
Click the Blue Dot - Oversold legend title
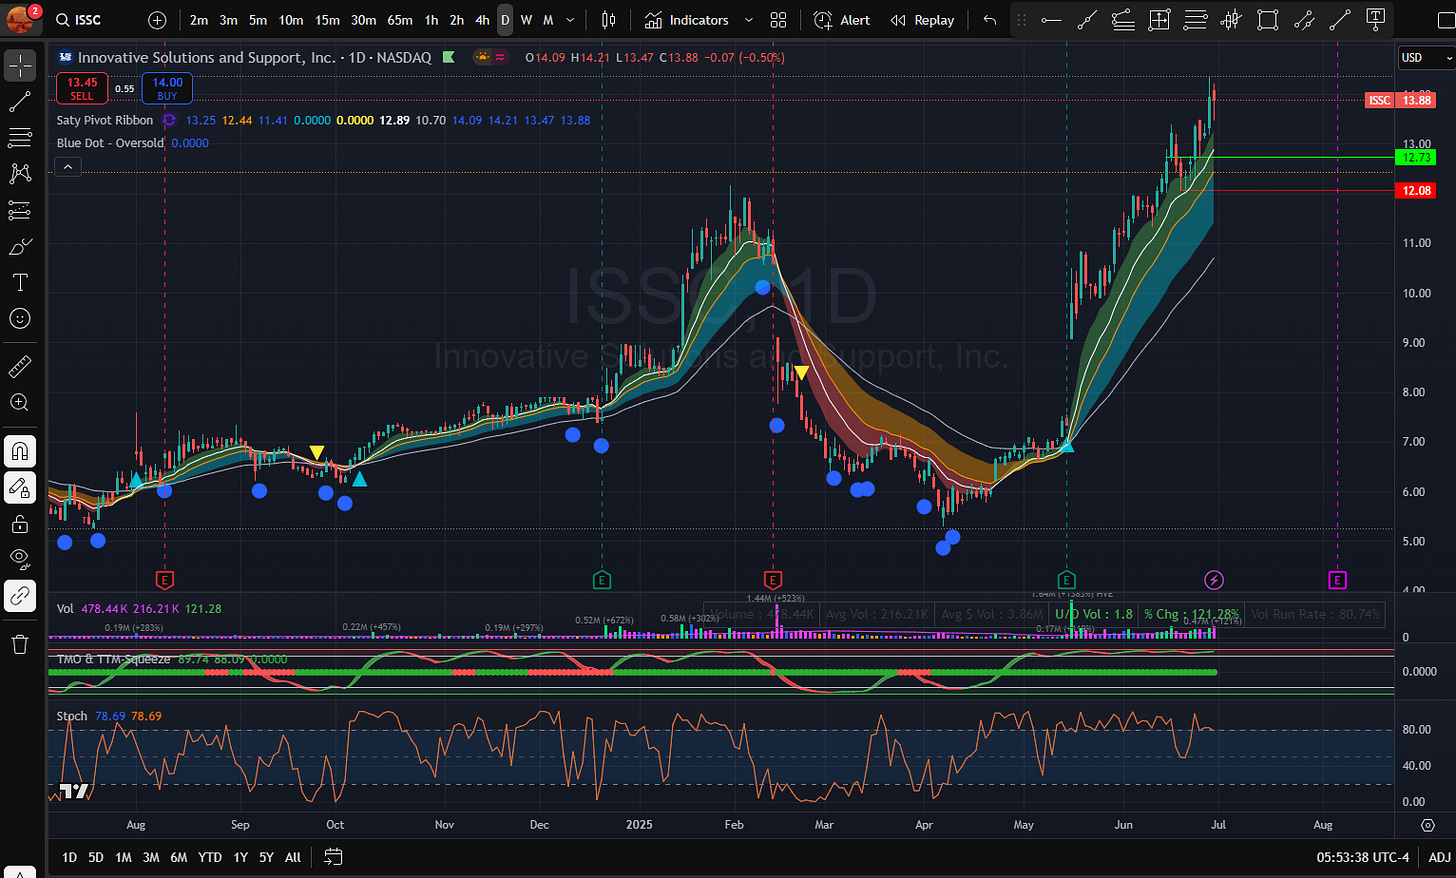click(x=110, y=143)
